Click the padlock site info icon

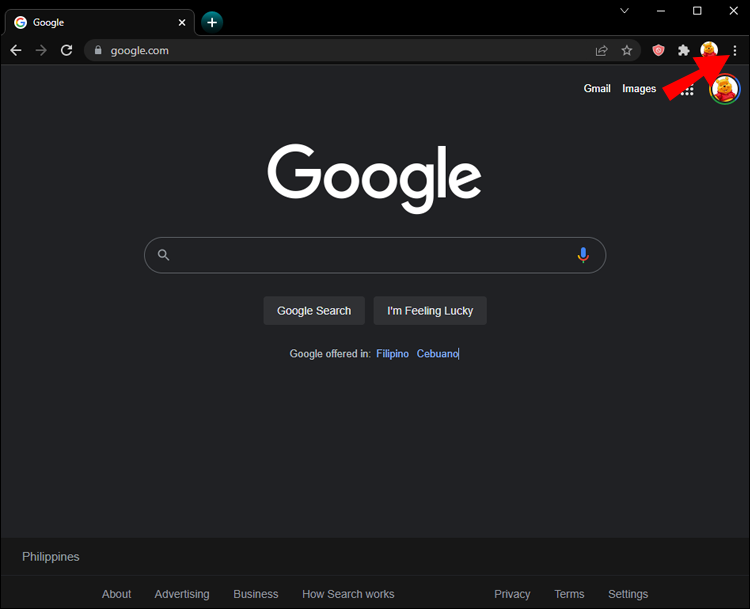[98, 50]
